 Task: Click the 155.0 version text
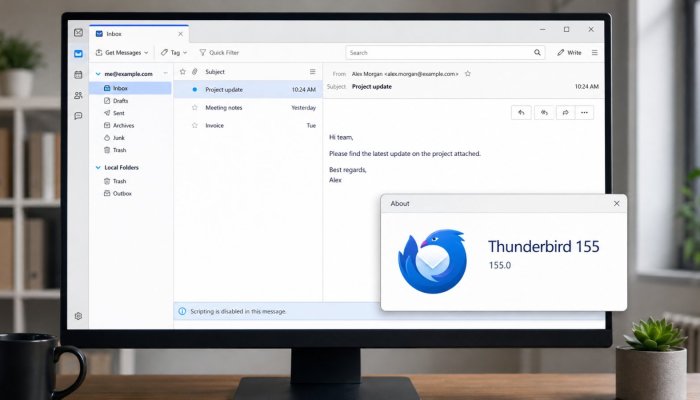tap(500, 265)
